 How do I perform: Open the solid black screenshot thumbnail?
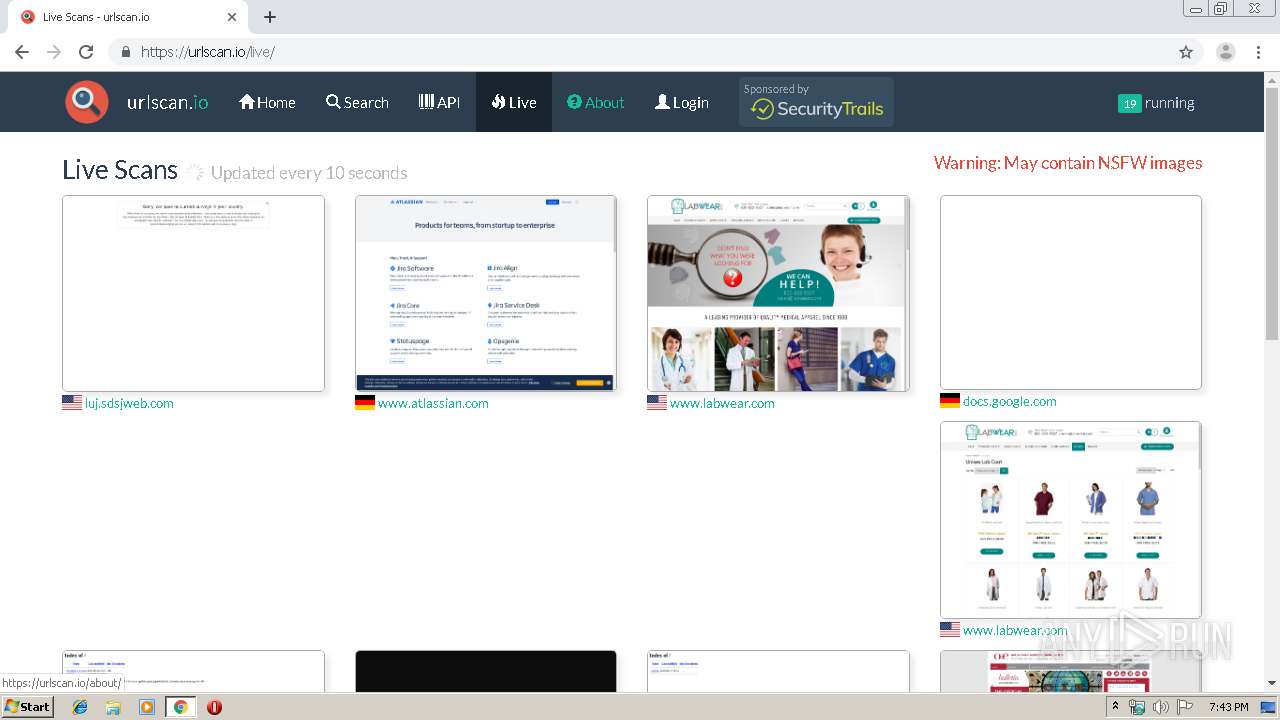pos(485,671)
